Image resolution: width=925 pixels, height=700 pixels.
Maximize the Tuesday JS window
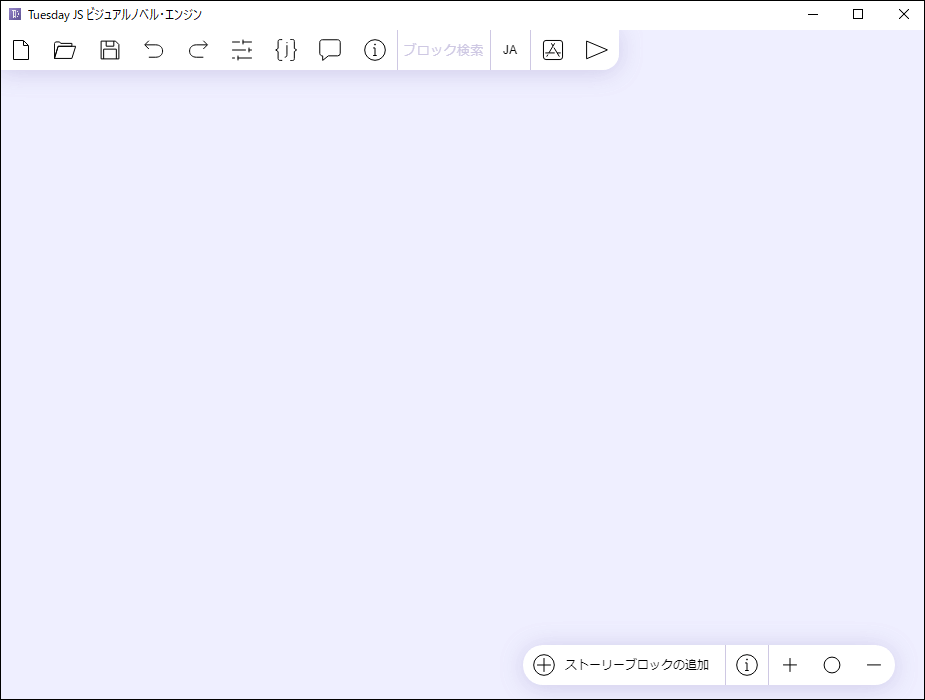[858, 14]
